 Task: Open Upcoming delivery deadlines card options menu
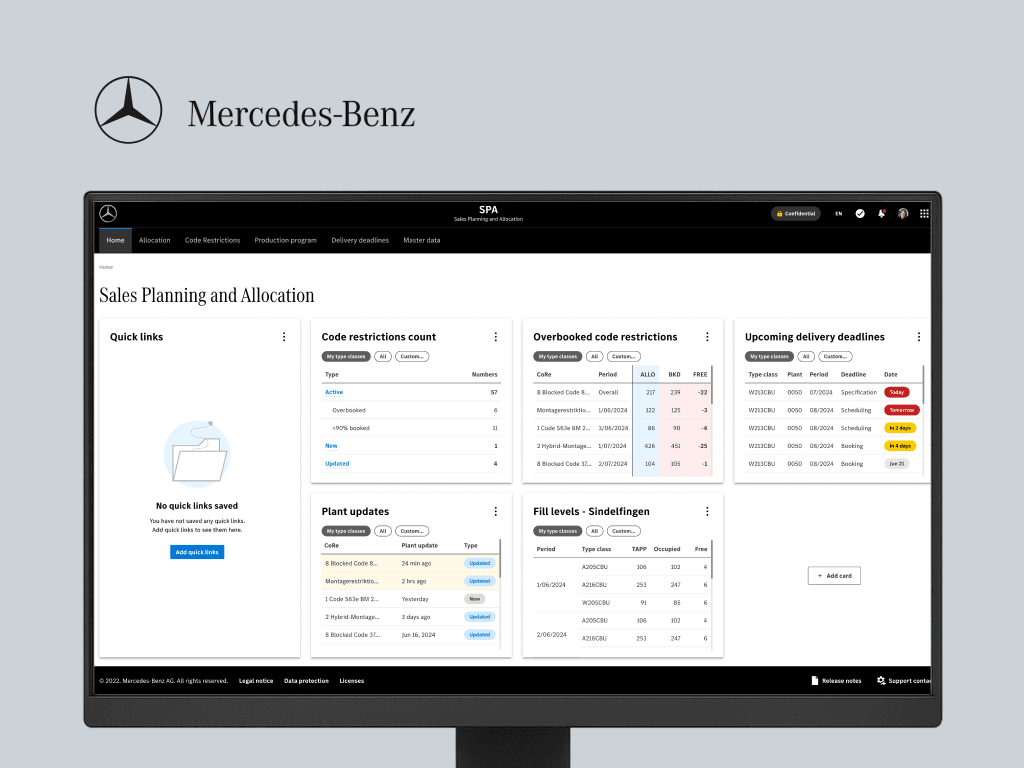919,337
